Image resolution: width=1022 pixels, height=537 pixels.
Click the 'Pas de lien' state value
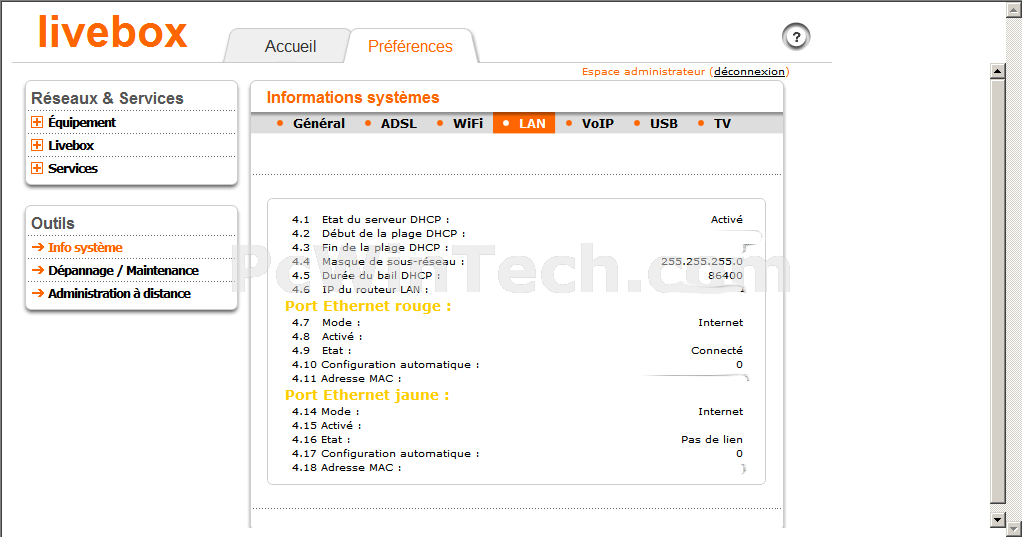click(712, 440)
